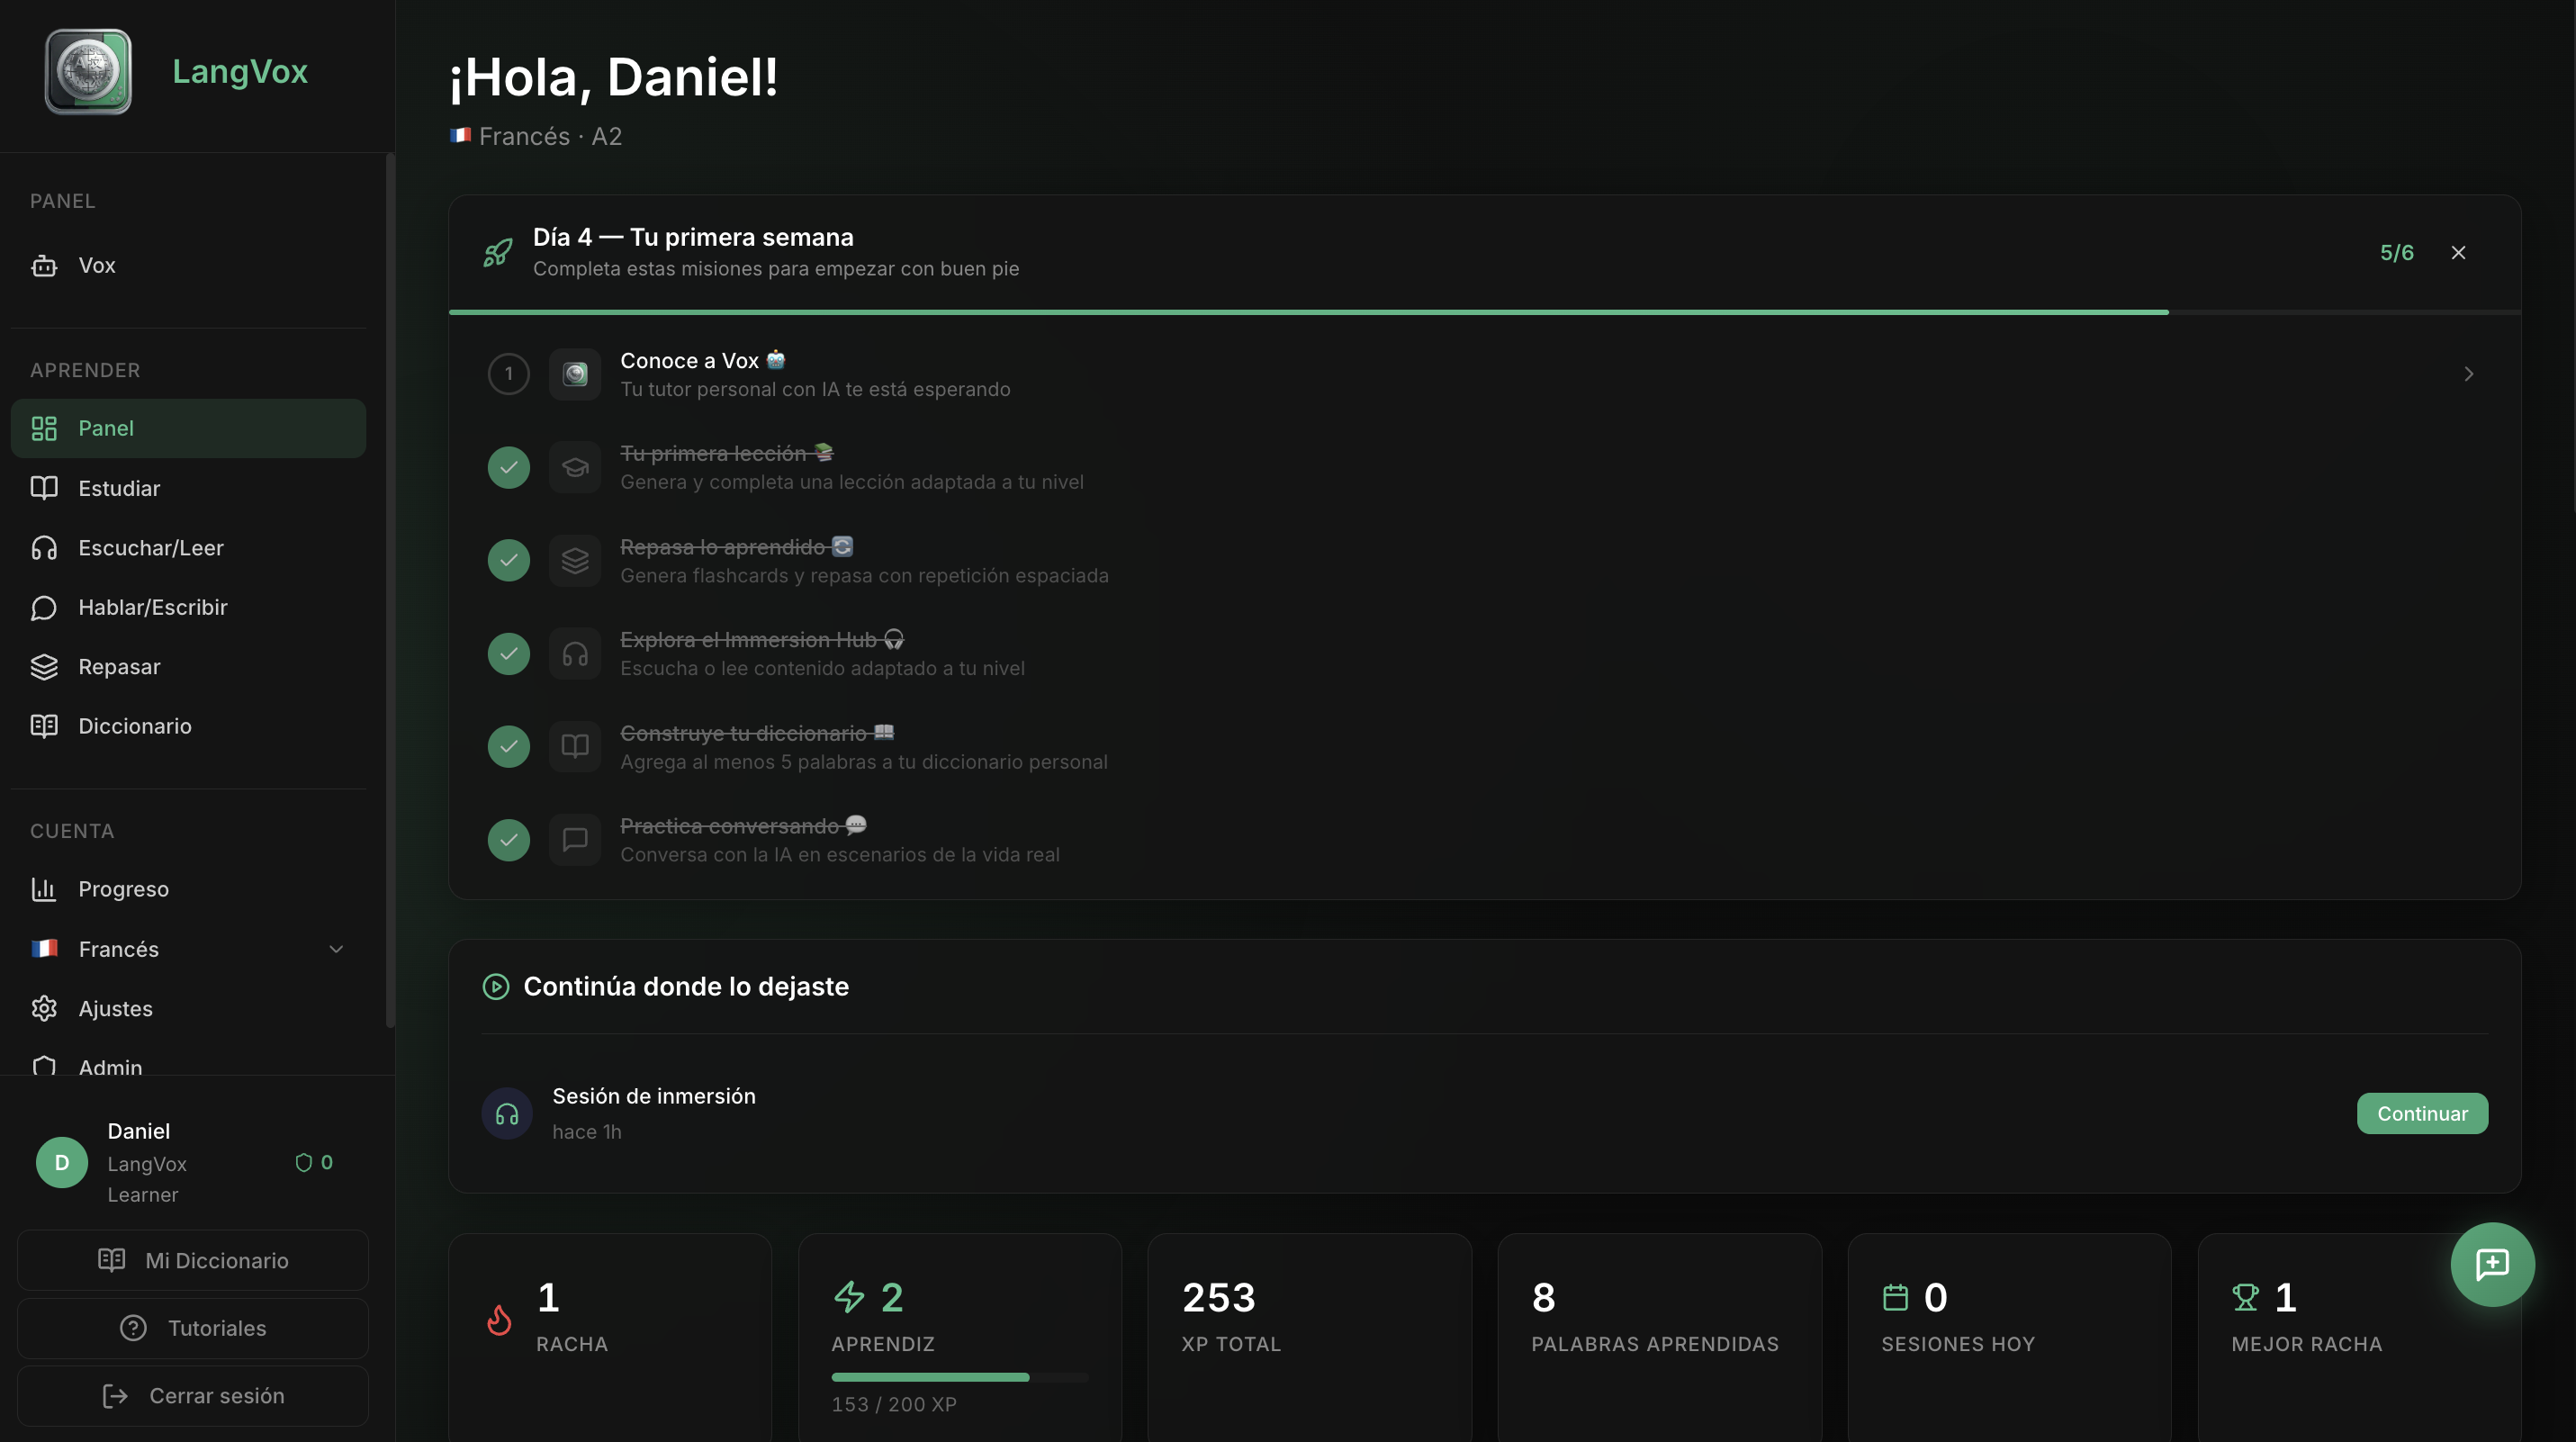Click play icon beside Continúa donde lo dejaste
Image resolution: width=2576 pixels, height=1442 pixels.
click(496, 986)
